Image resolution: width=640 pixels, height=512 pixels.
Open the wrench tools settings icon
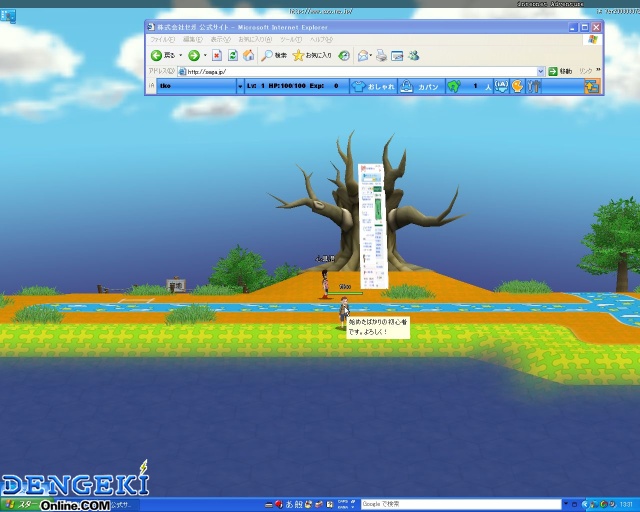[x=533, y=87]
